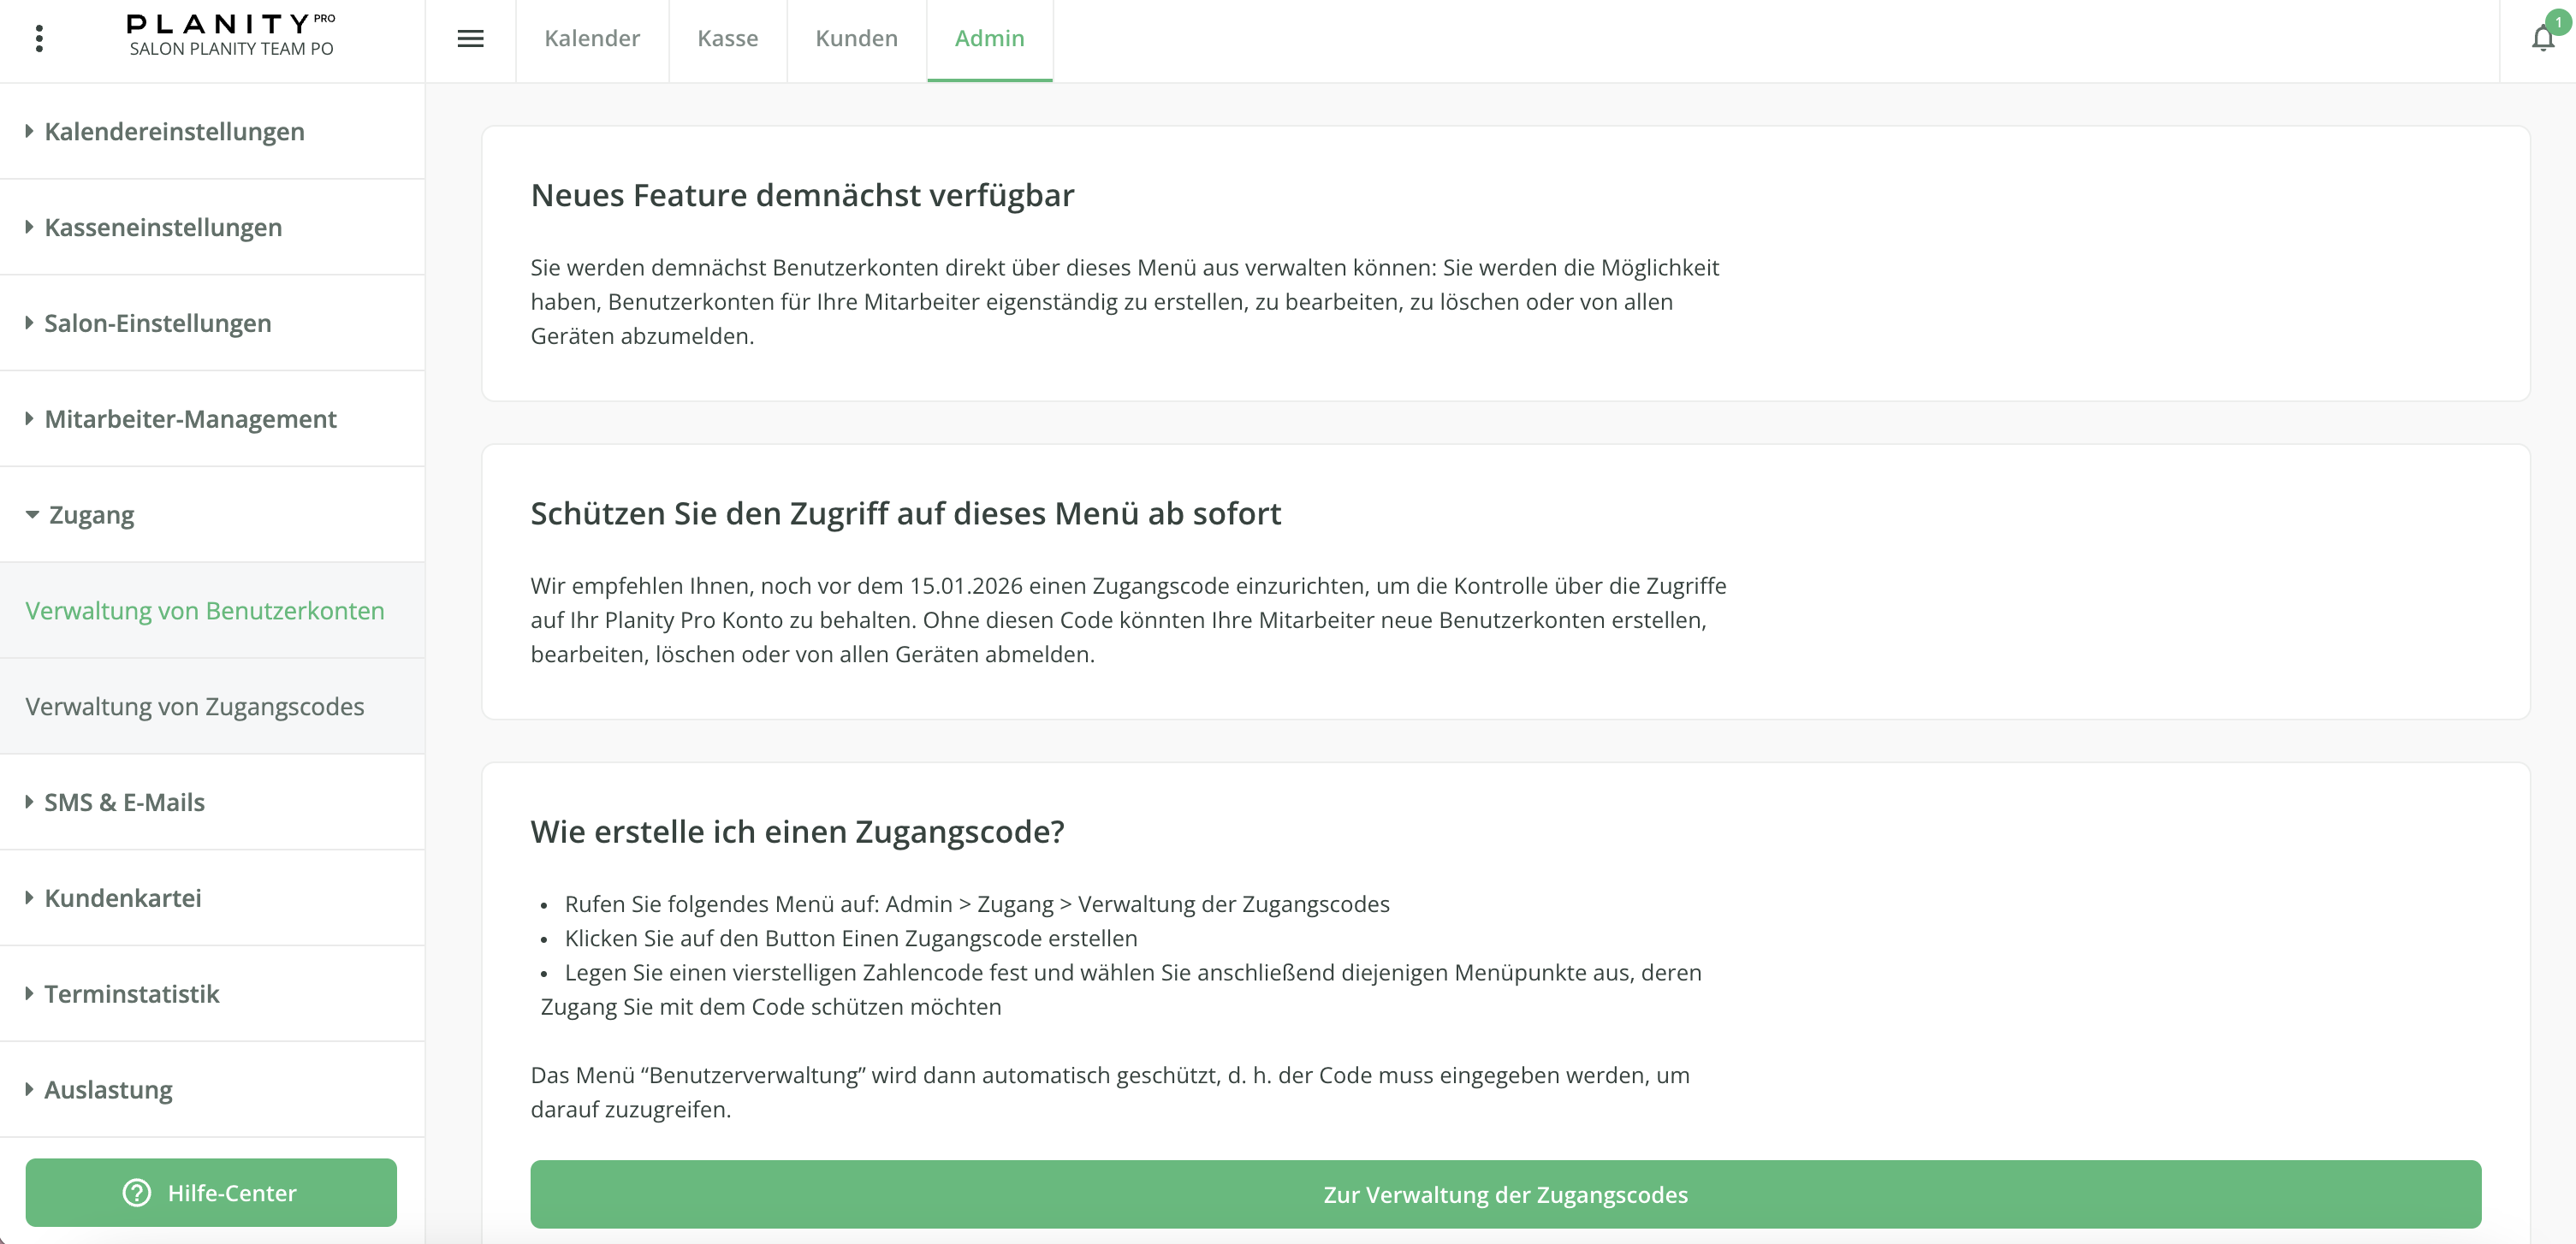Expand the Salon-Einstellungen section

[158, 324]
